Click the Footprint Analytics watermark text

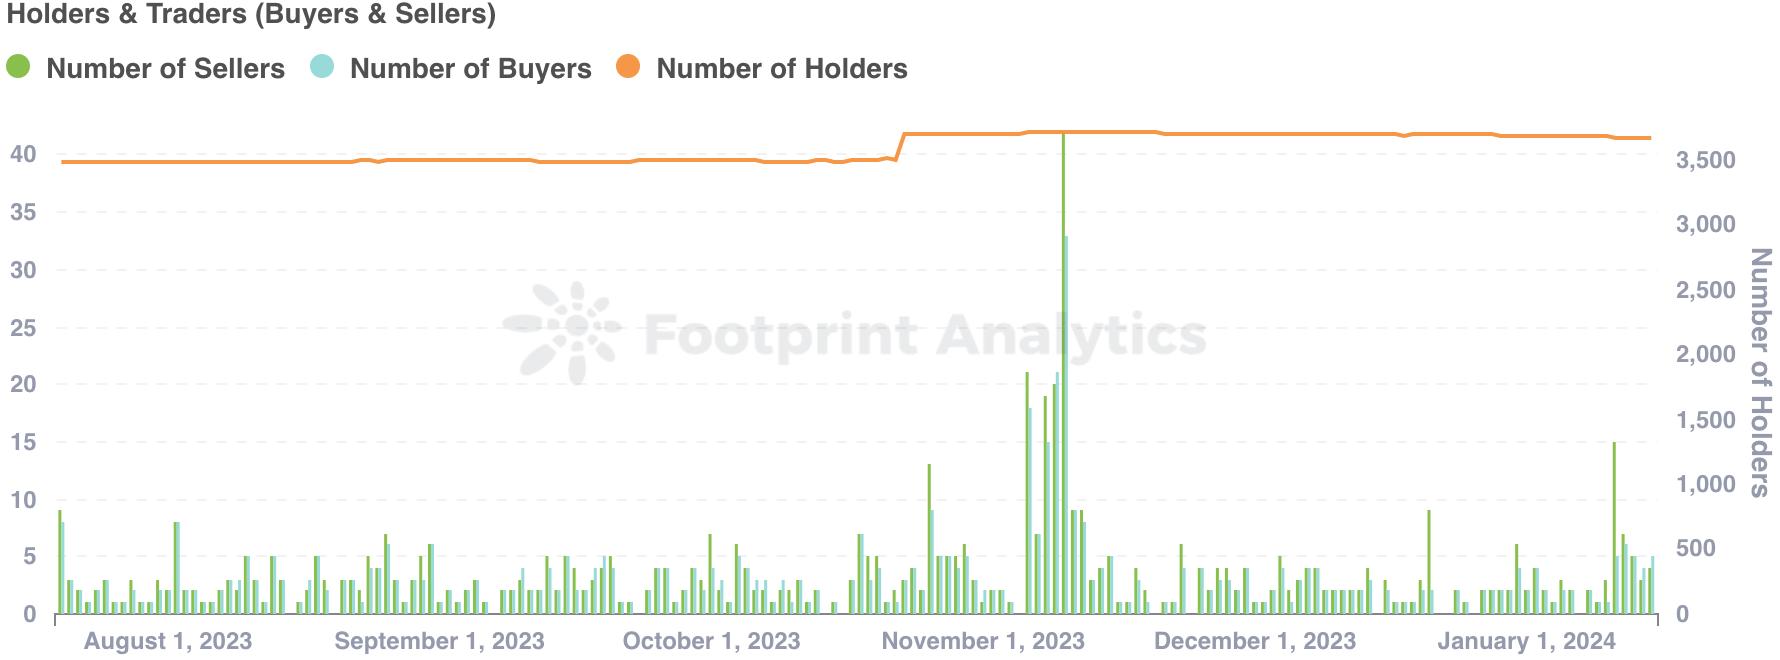point(925,334)
